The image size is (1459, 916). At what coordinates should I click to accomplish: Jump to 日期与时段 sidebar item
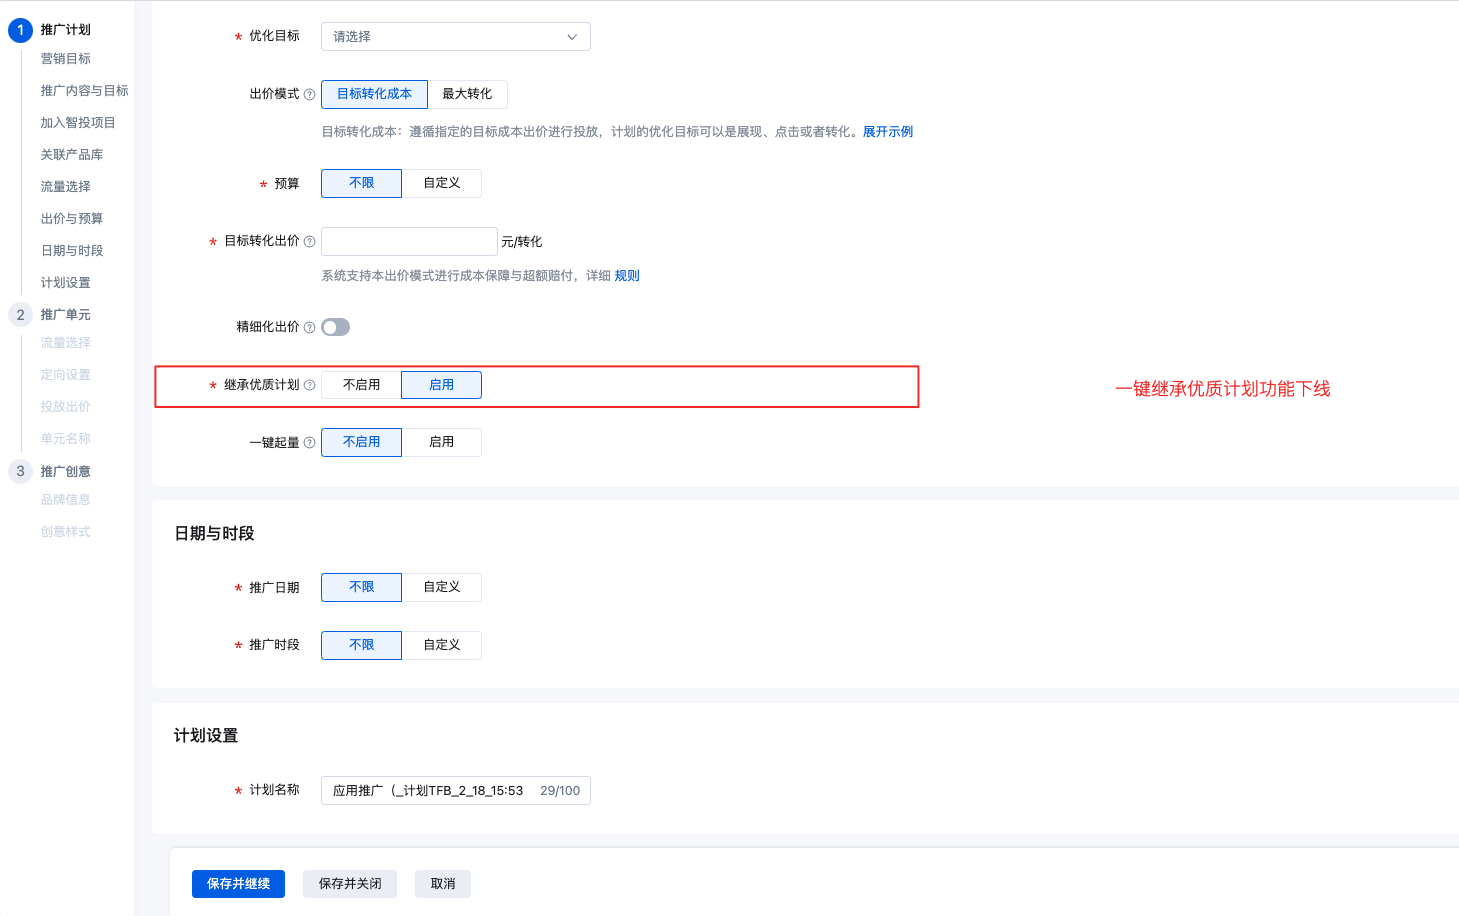point(72,251)
